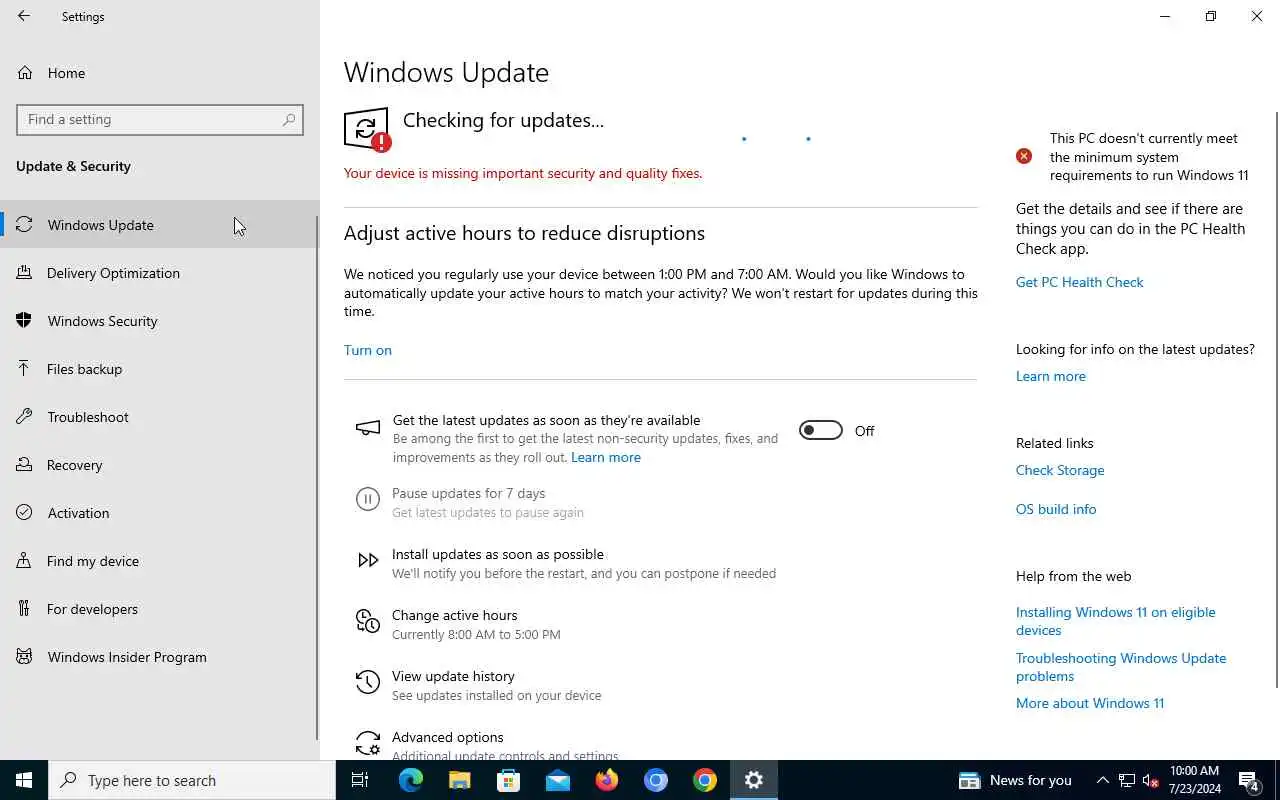Open Task View from the taskbar
Viewport: 1280px width, 800px height.
[360, 780]
